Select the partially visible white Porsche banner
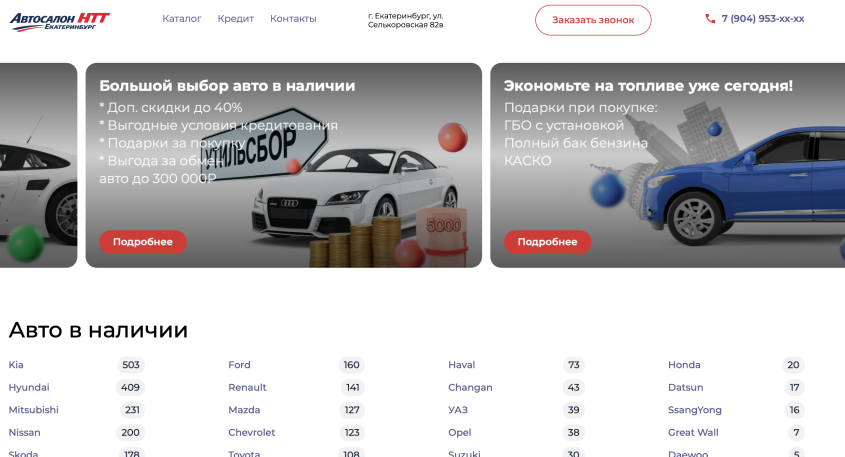 click(x=38, y=165)
